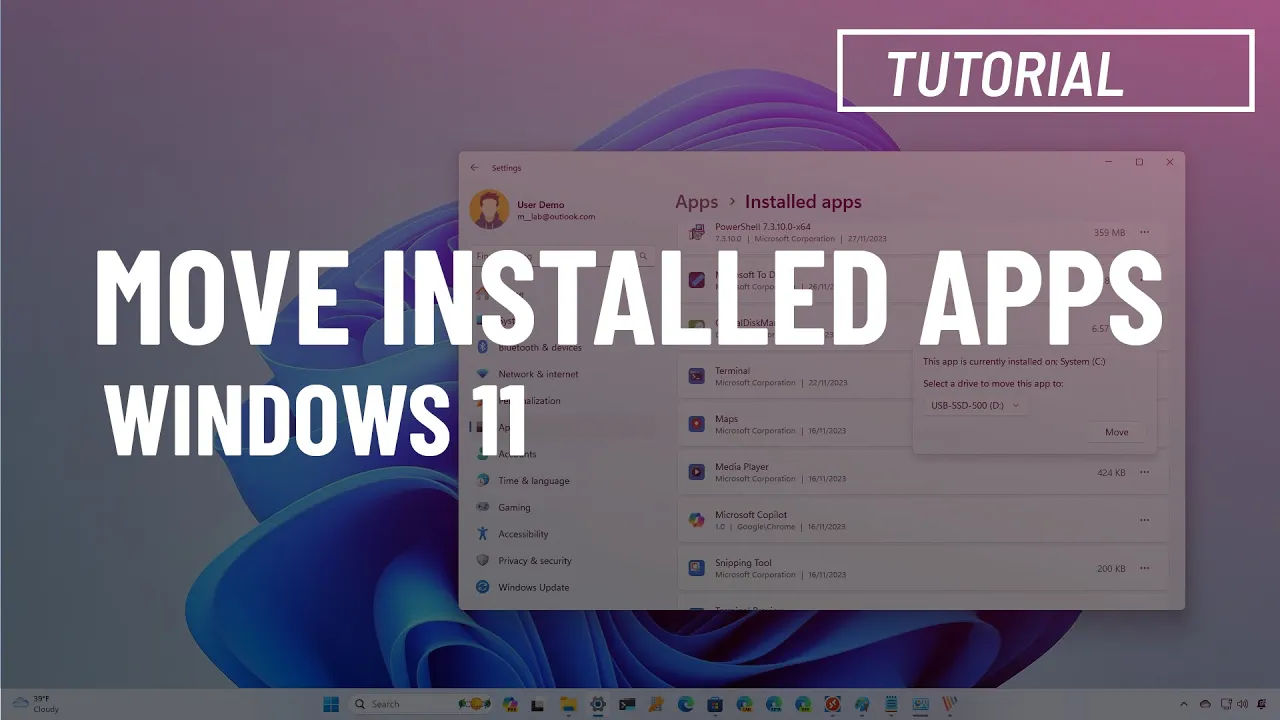
Task: Click the Gaming controller icon
Action: coord(483,507)
